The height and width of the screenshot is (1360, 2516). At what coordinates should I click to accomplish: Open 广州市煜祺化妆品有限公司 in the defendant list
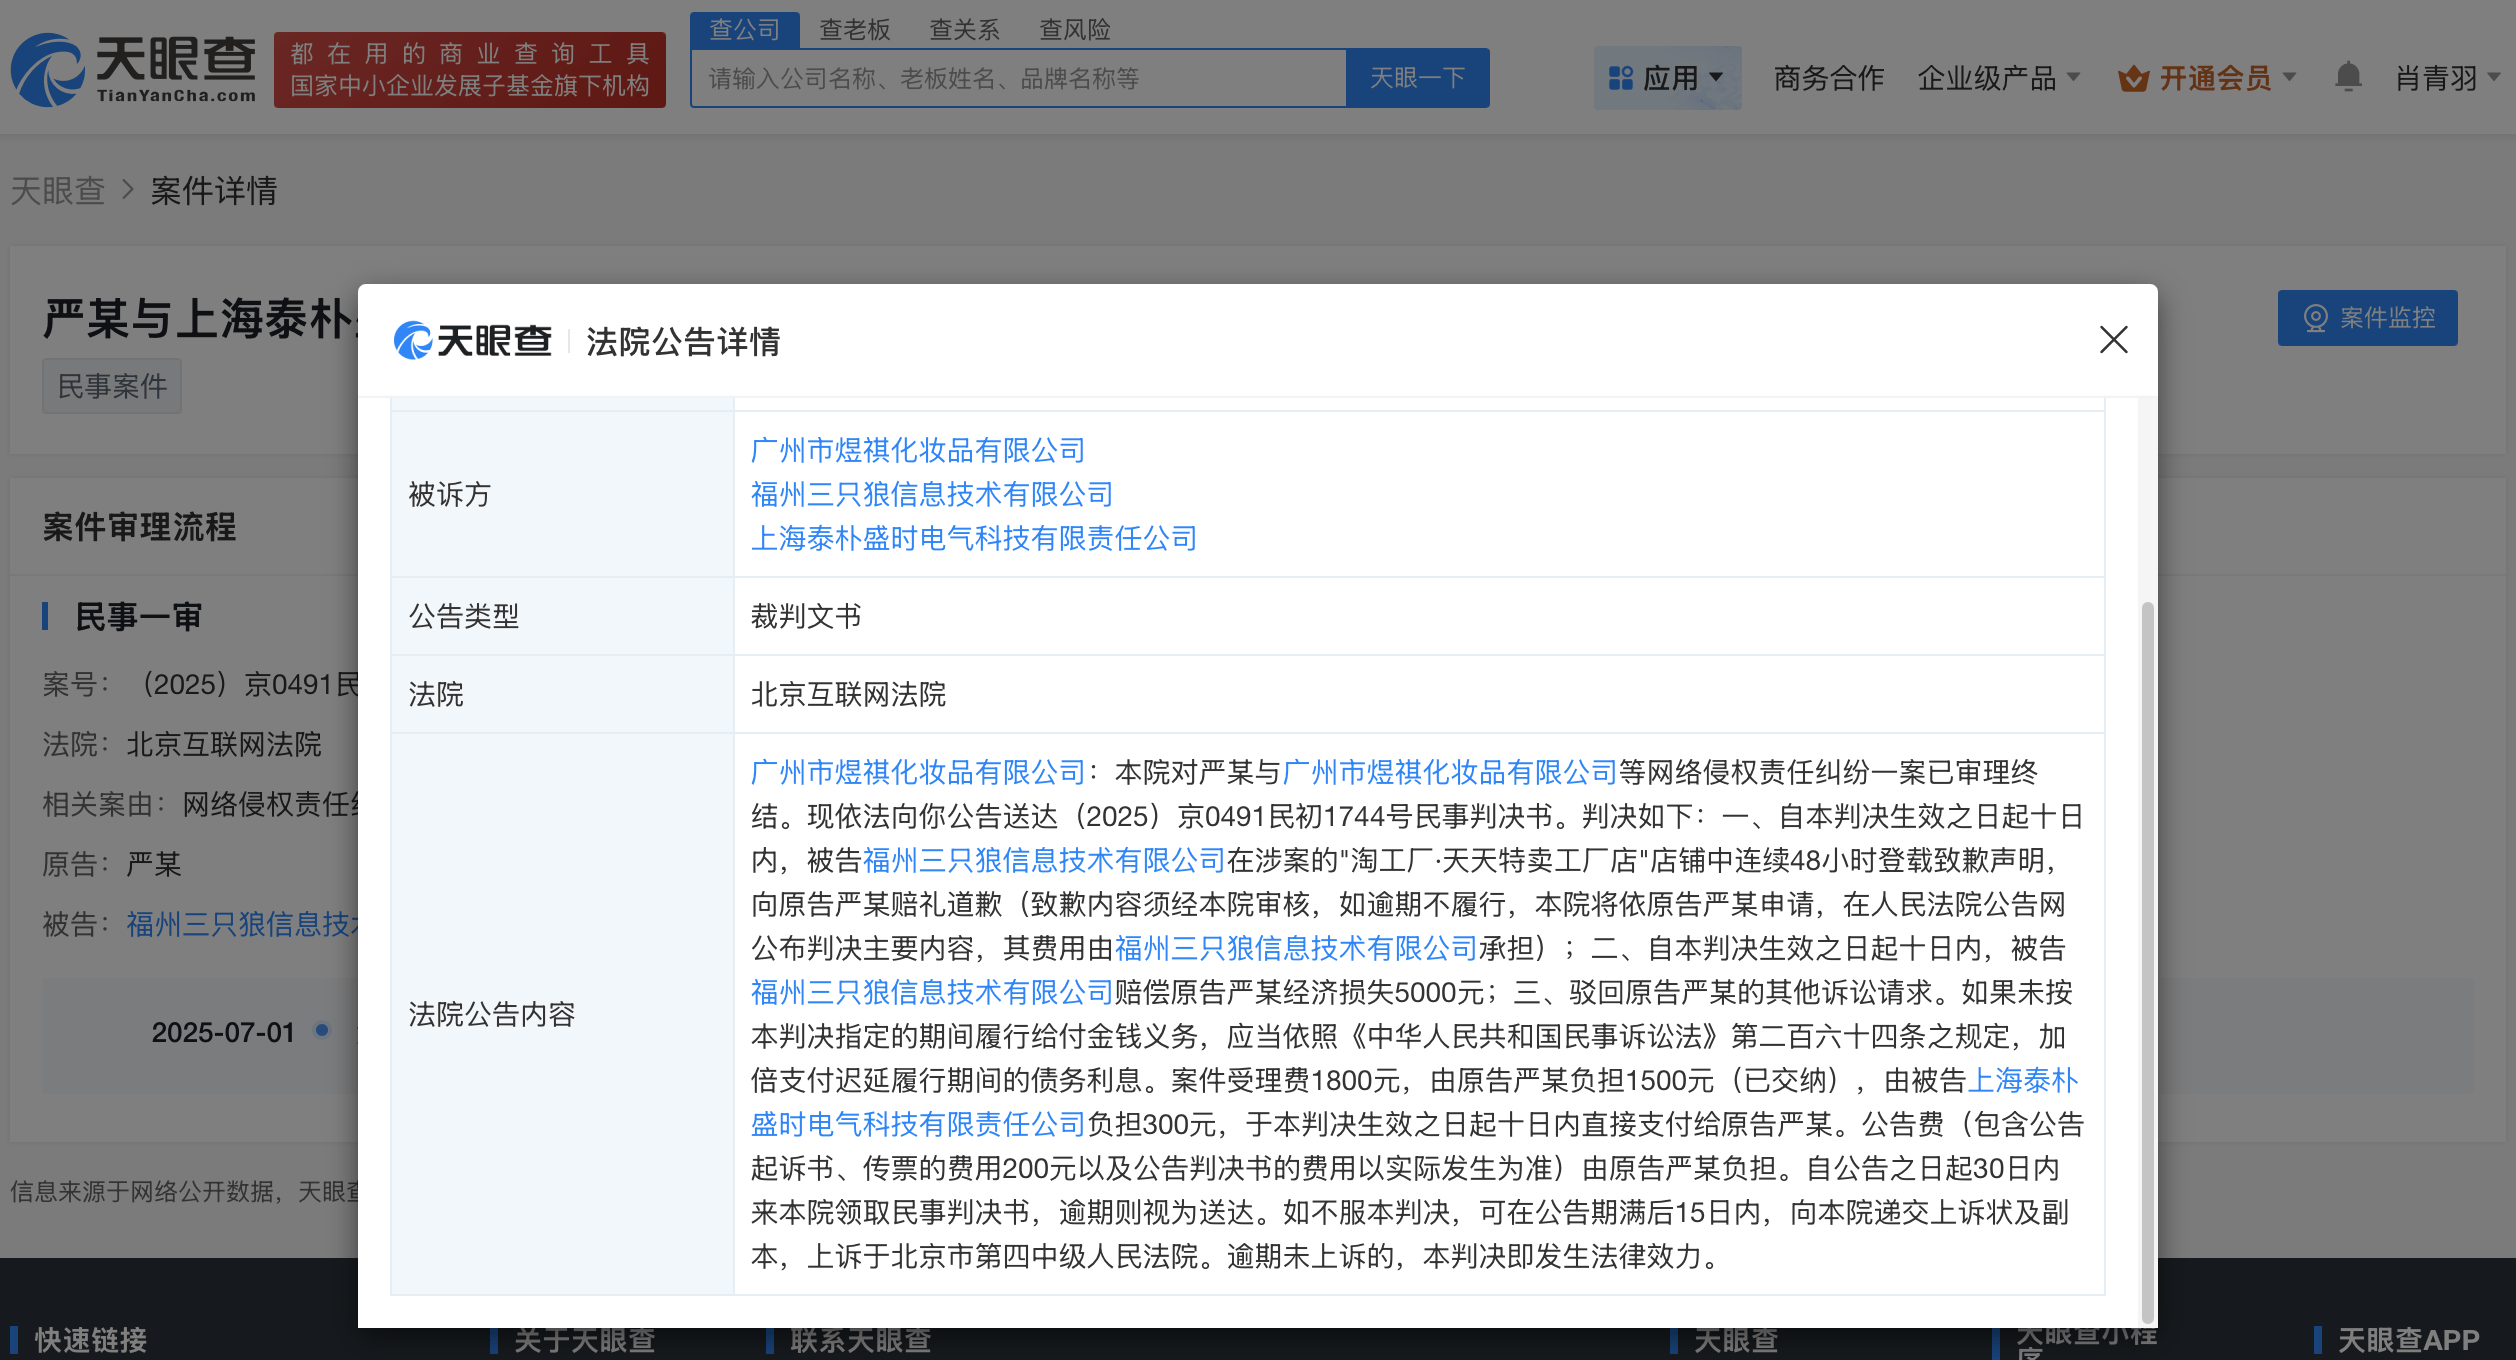[x=918, y=450]
